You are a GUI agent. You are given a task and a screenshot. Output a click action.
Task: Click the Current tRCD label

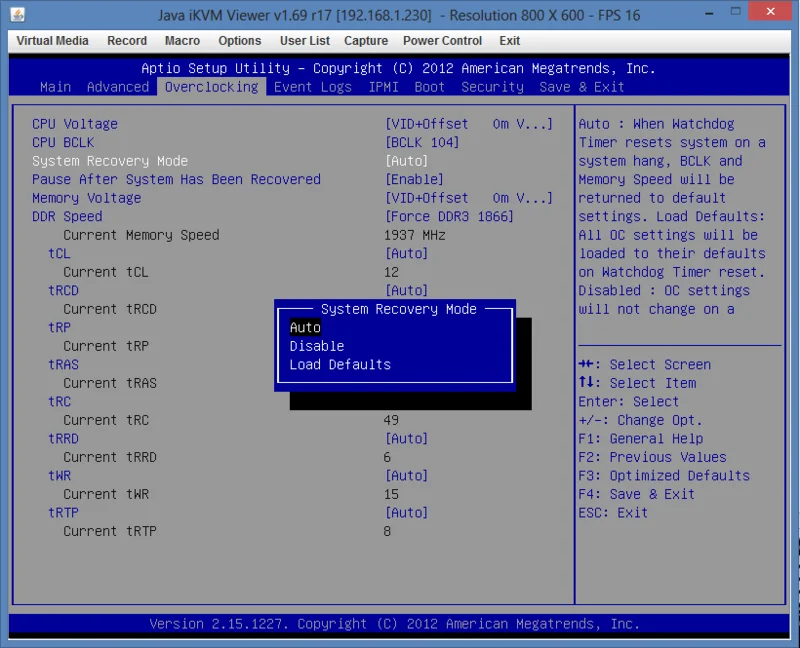pos(110,309)
